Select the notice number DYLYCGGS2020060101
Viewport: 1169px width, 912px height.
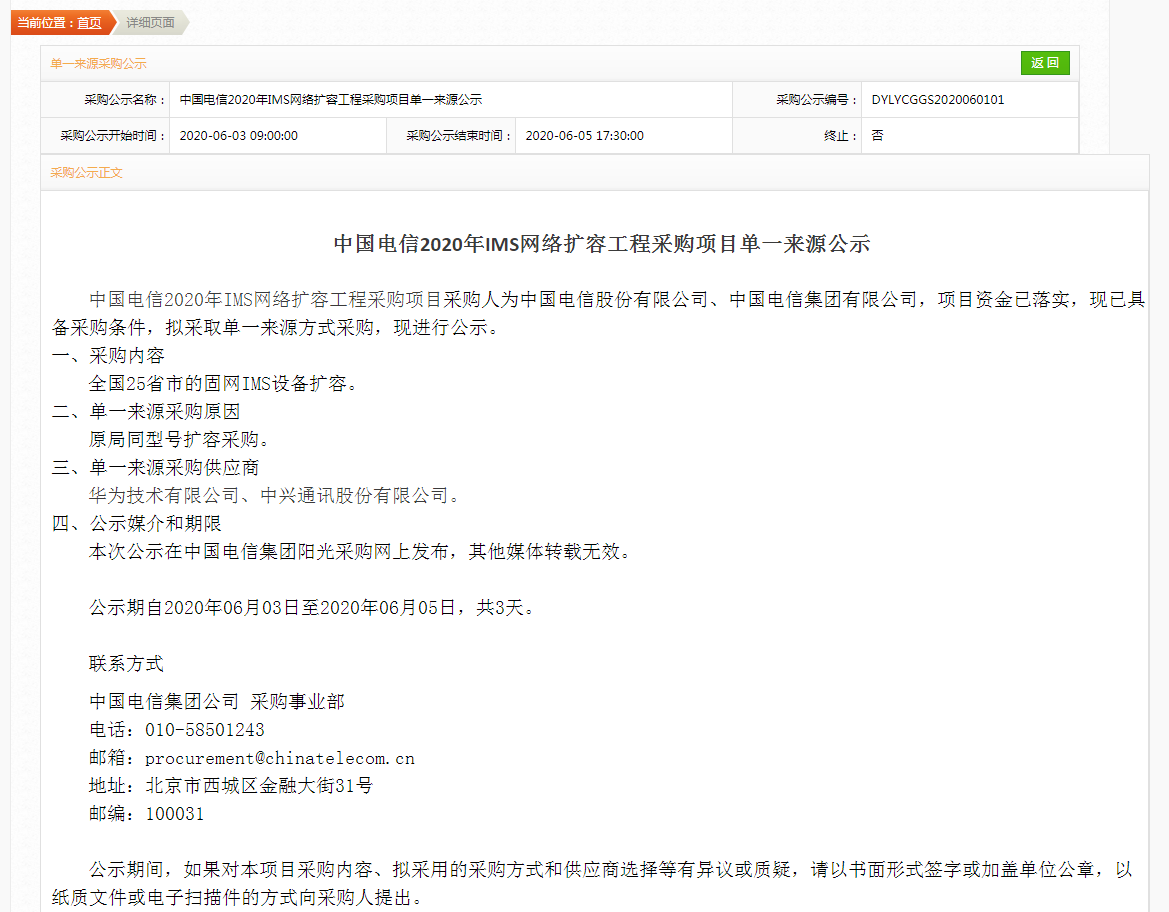pos(937,99)
